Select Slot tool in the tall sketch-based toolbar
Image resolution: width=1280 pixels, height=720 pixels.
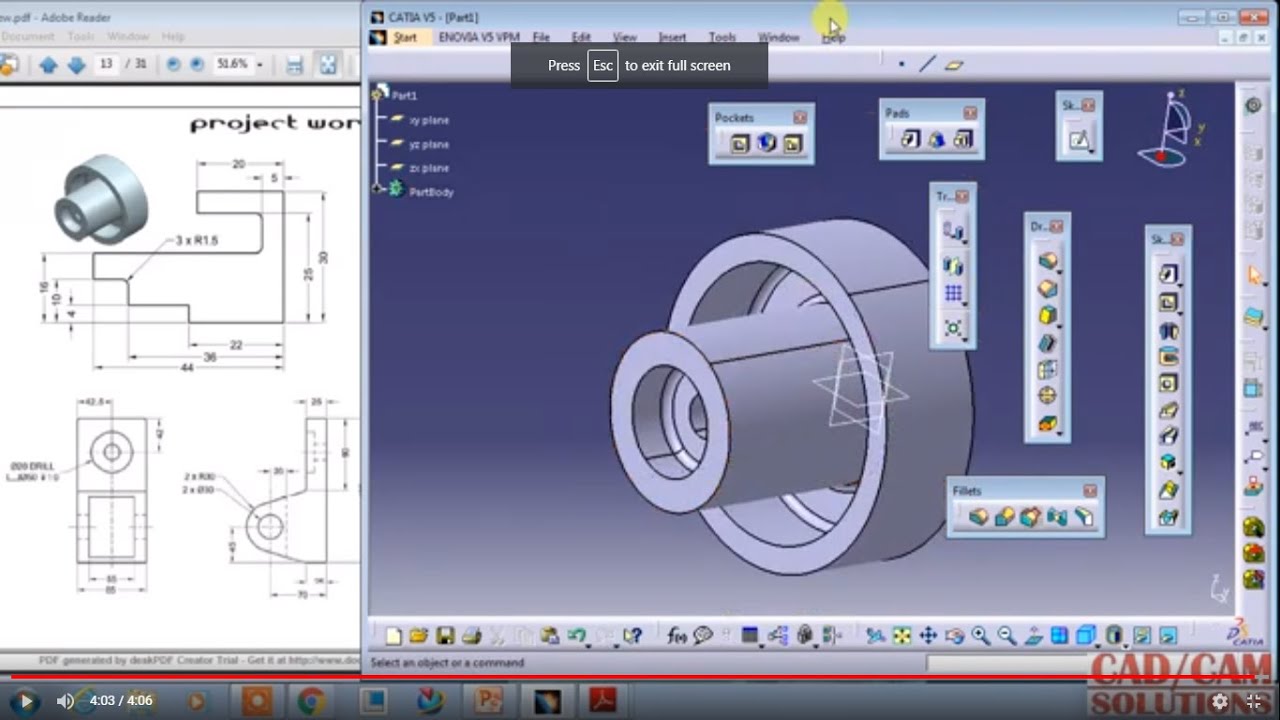pyautogui.click(x=1168, y=437)
